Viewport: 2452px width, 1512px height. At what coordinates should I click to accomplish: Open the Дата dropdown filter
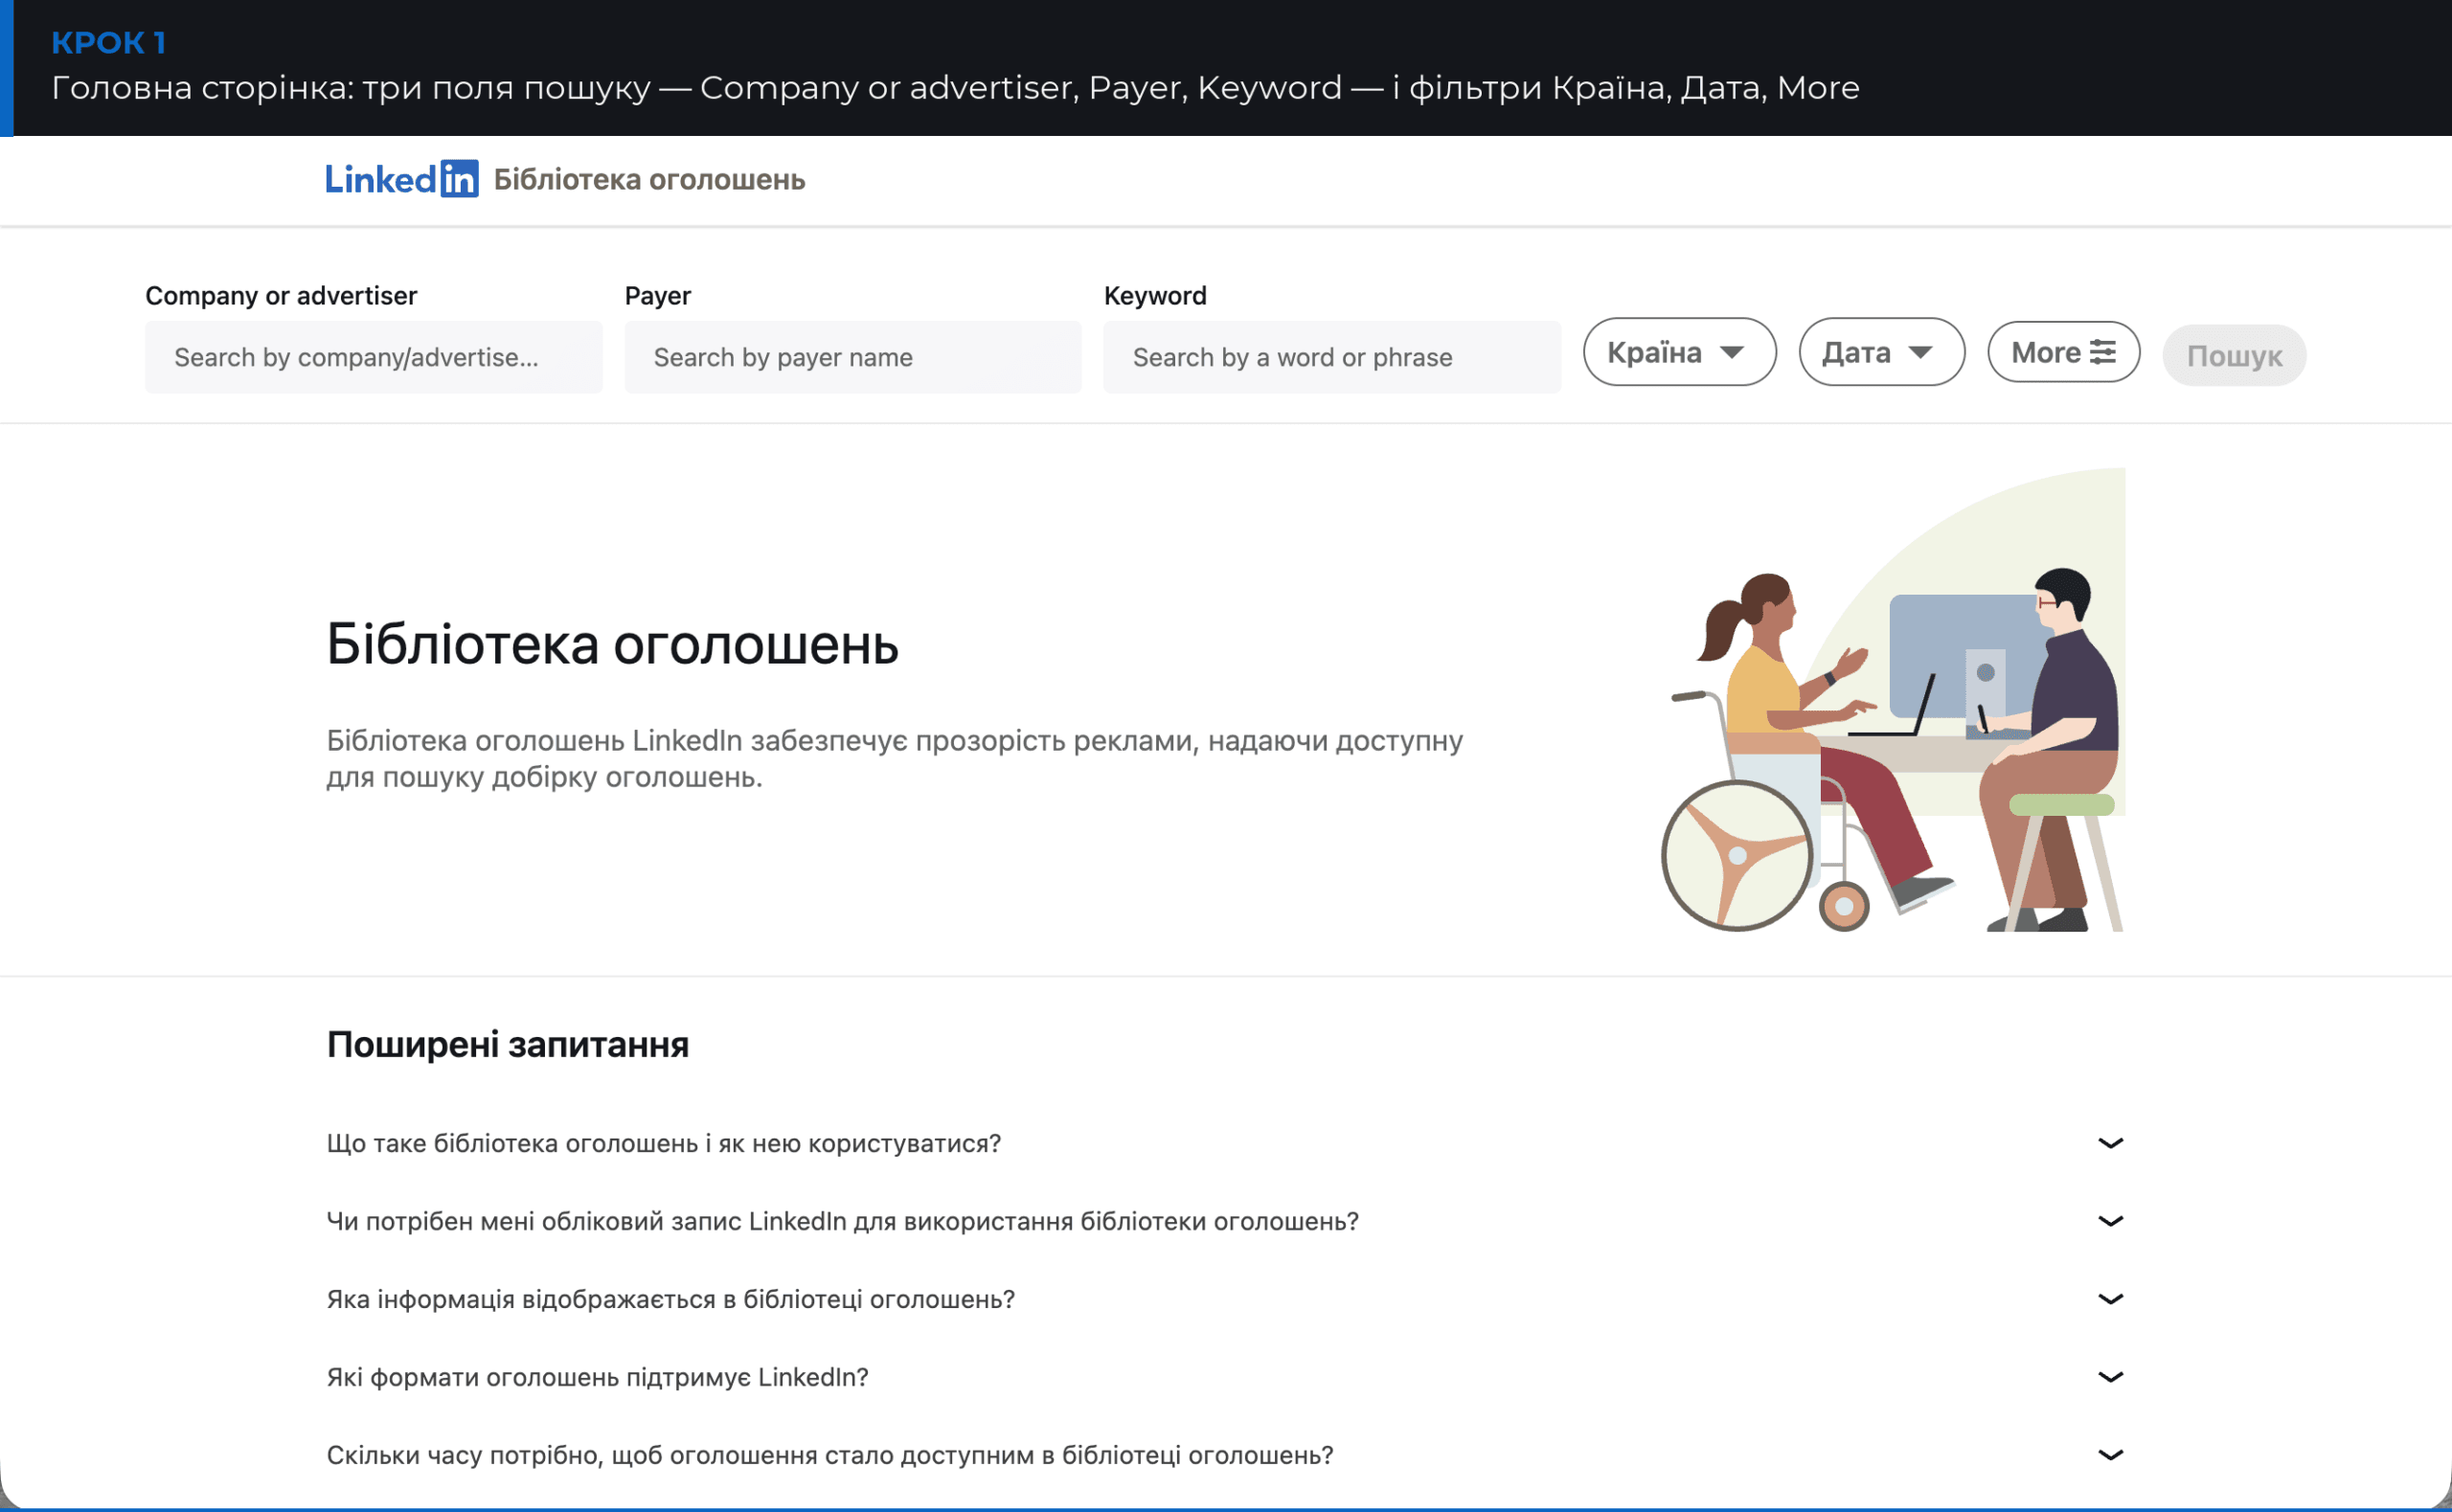coord(1881,352)
